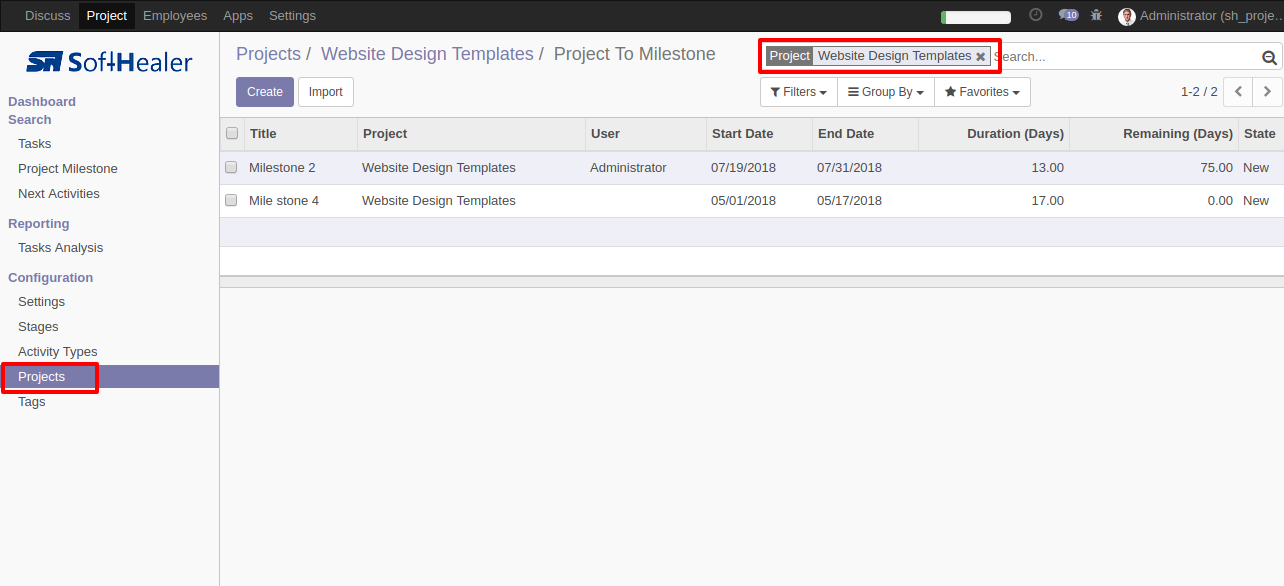This screenshot has width=1284, height=586.
Task: Open the conversations chat icon
Action: coord(1068,15)
